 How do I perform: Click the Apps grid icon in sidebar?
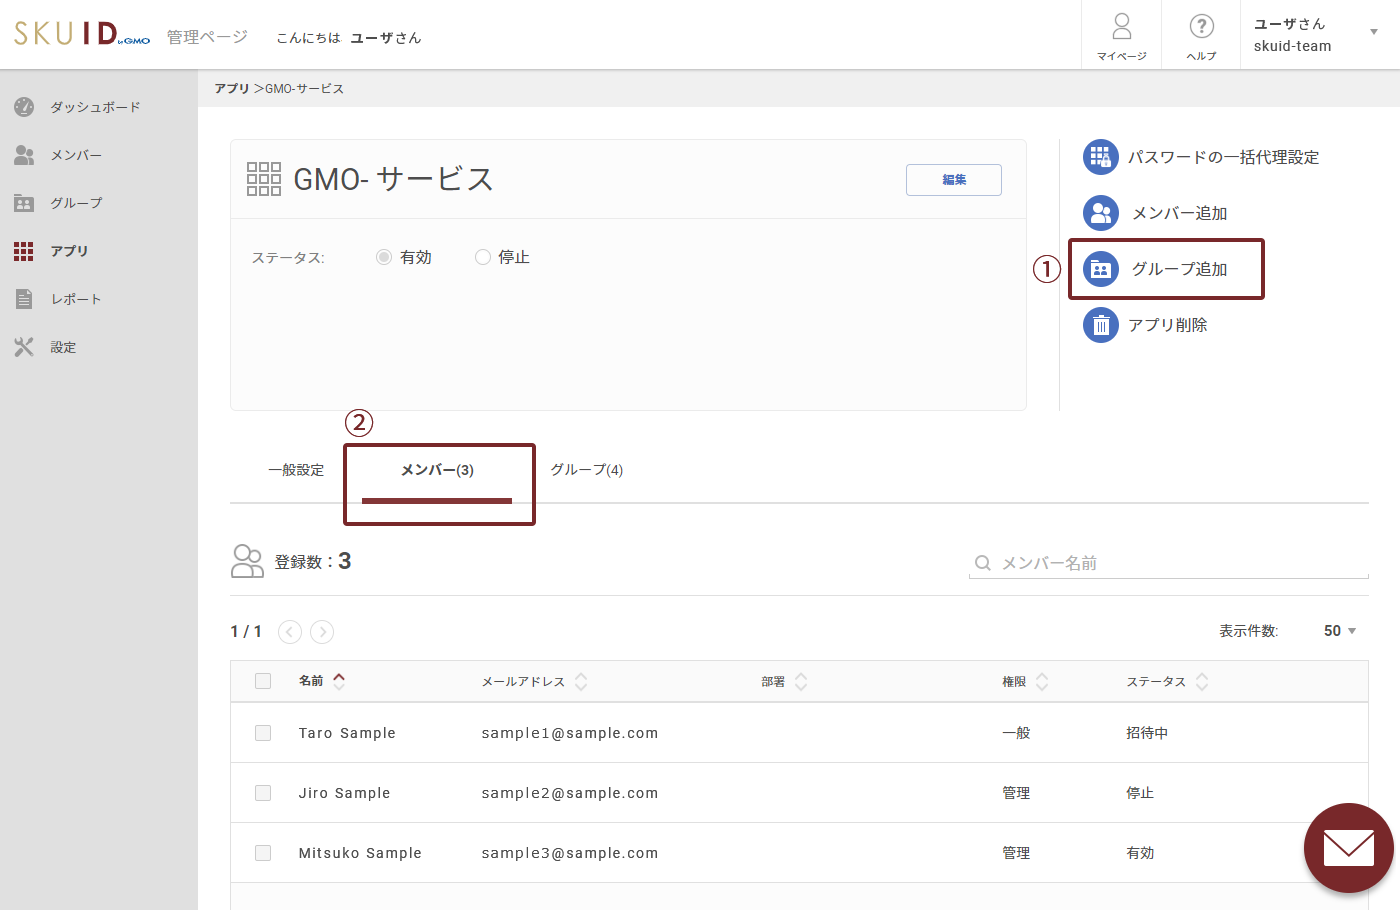pos(24,251)
